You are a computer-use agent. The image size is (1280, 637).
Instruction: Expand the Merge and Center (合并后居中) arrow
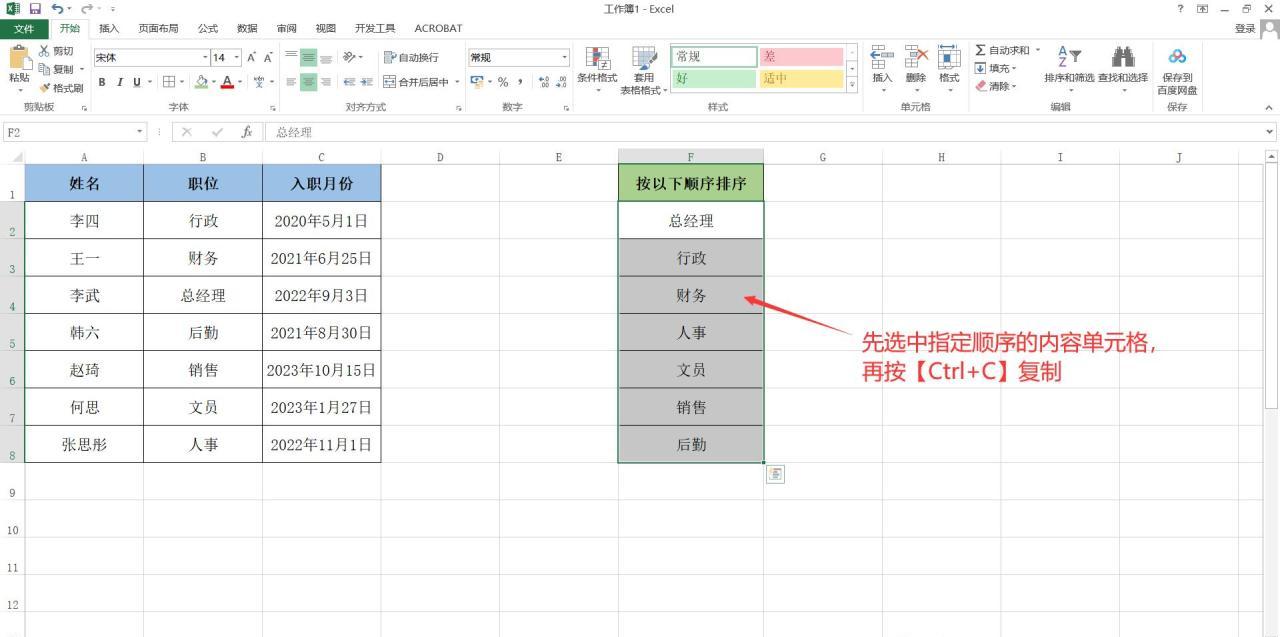pyautogui.click(x=458, y=82)
